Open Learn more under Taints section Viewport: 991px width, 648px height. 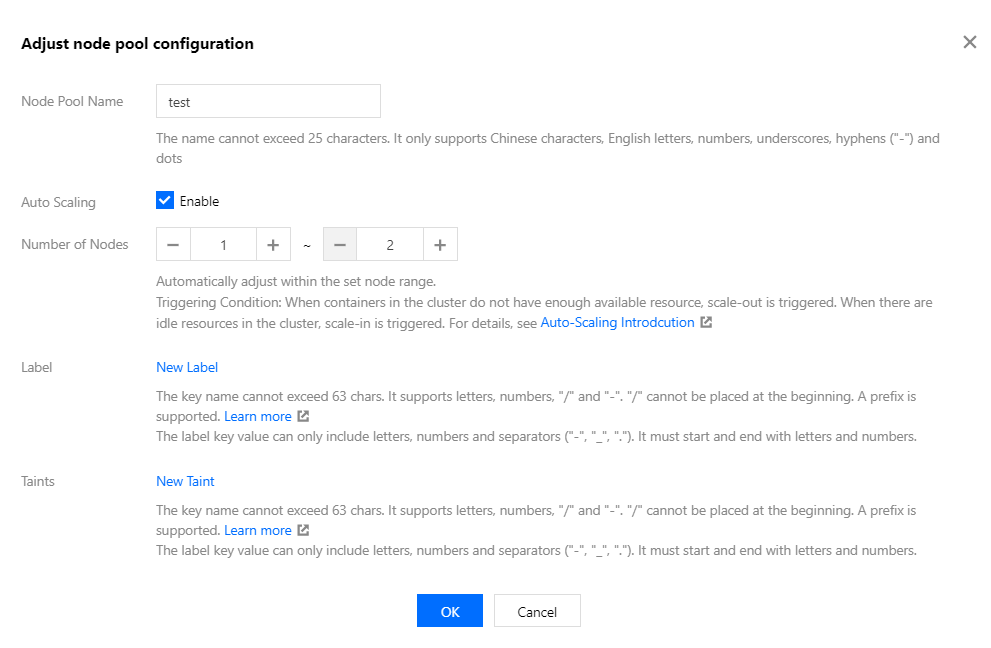click(x=258, y=530)
